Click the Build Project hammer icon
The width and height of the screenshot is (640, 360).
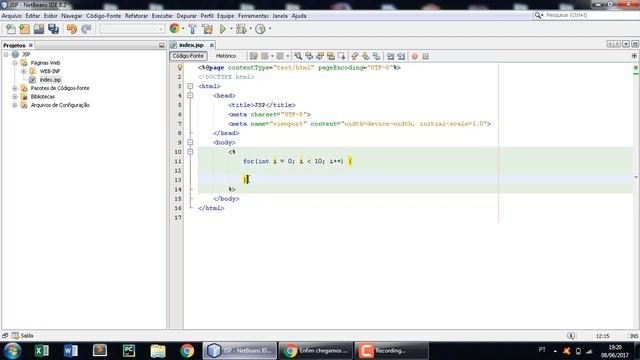(x=193, y=29)
